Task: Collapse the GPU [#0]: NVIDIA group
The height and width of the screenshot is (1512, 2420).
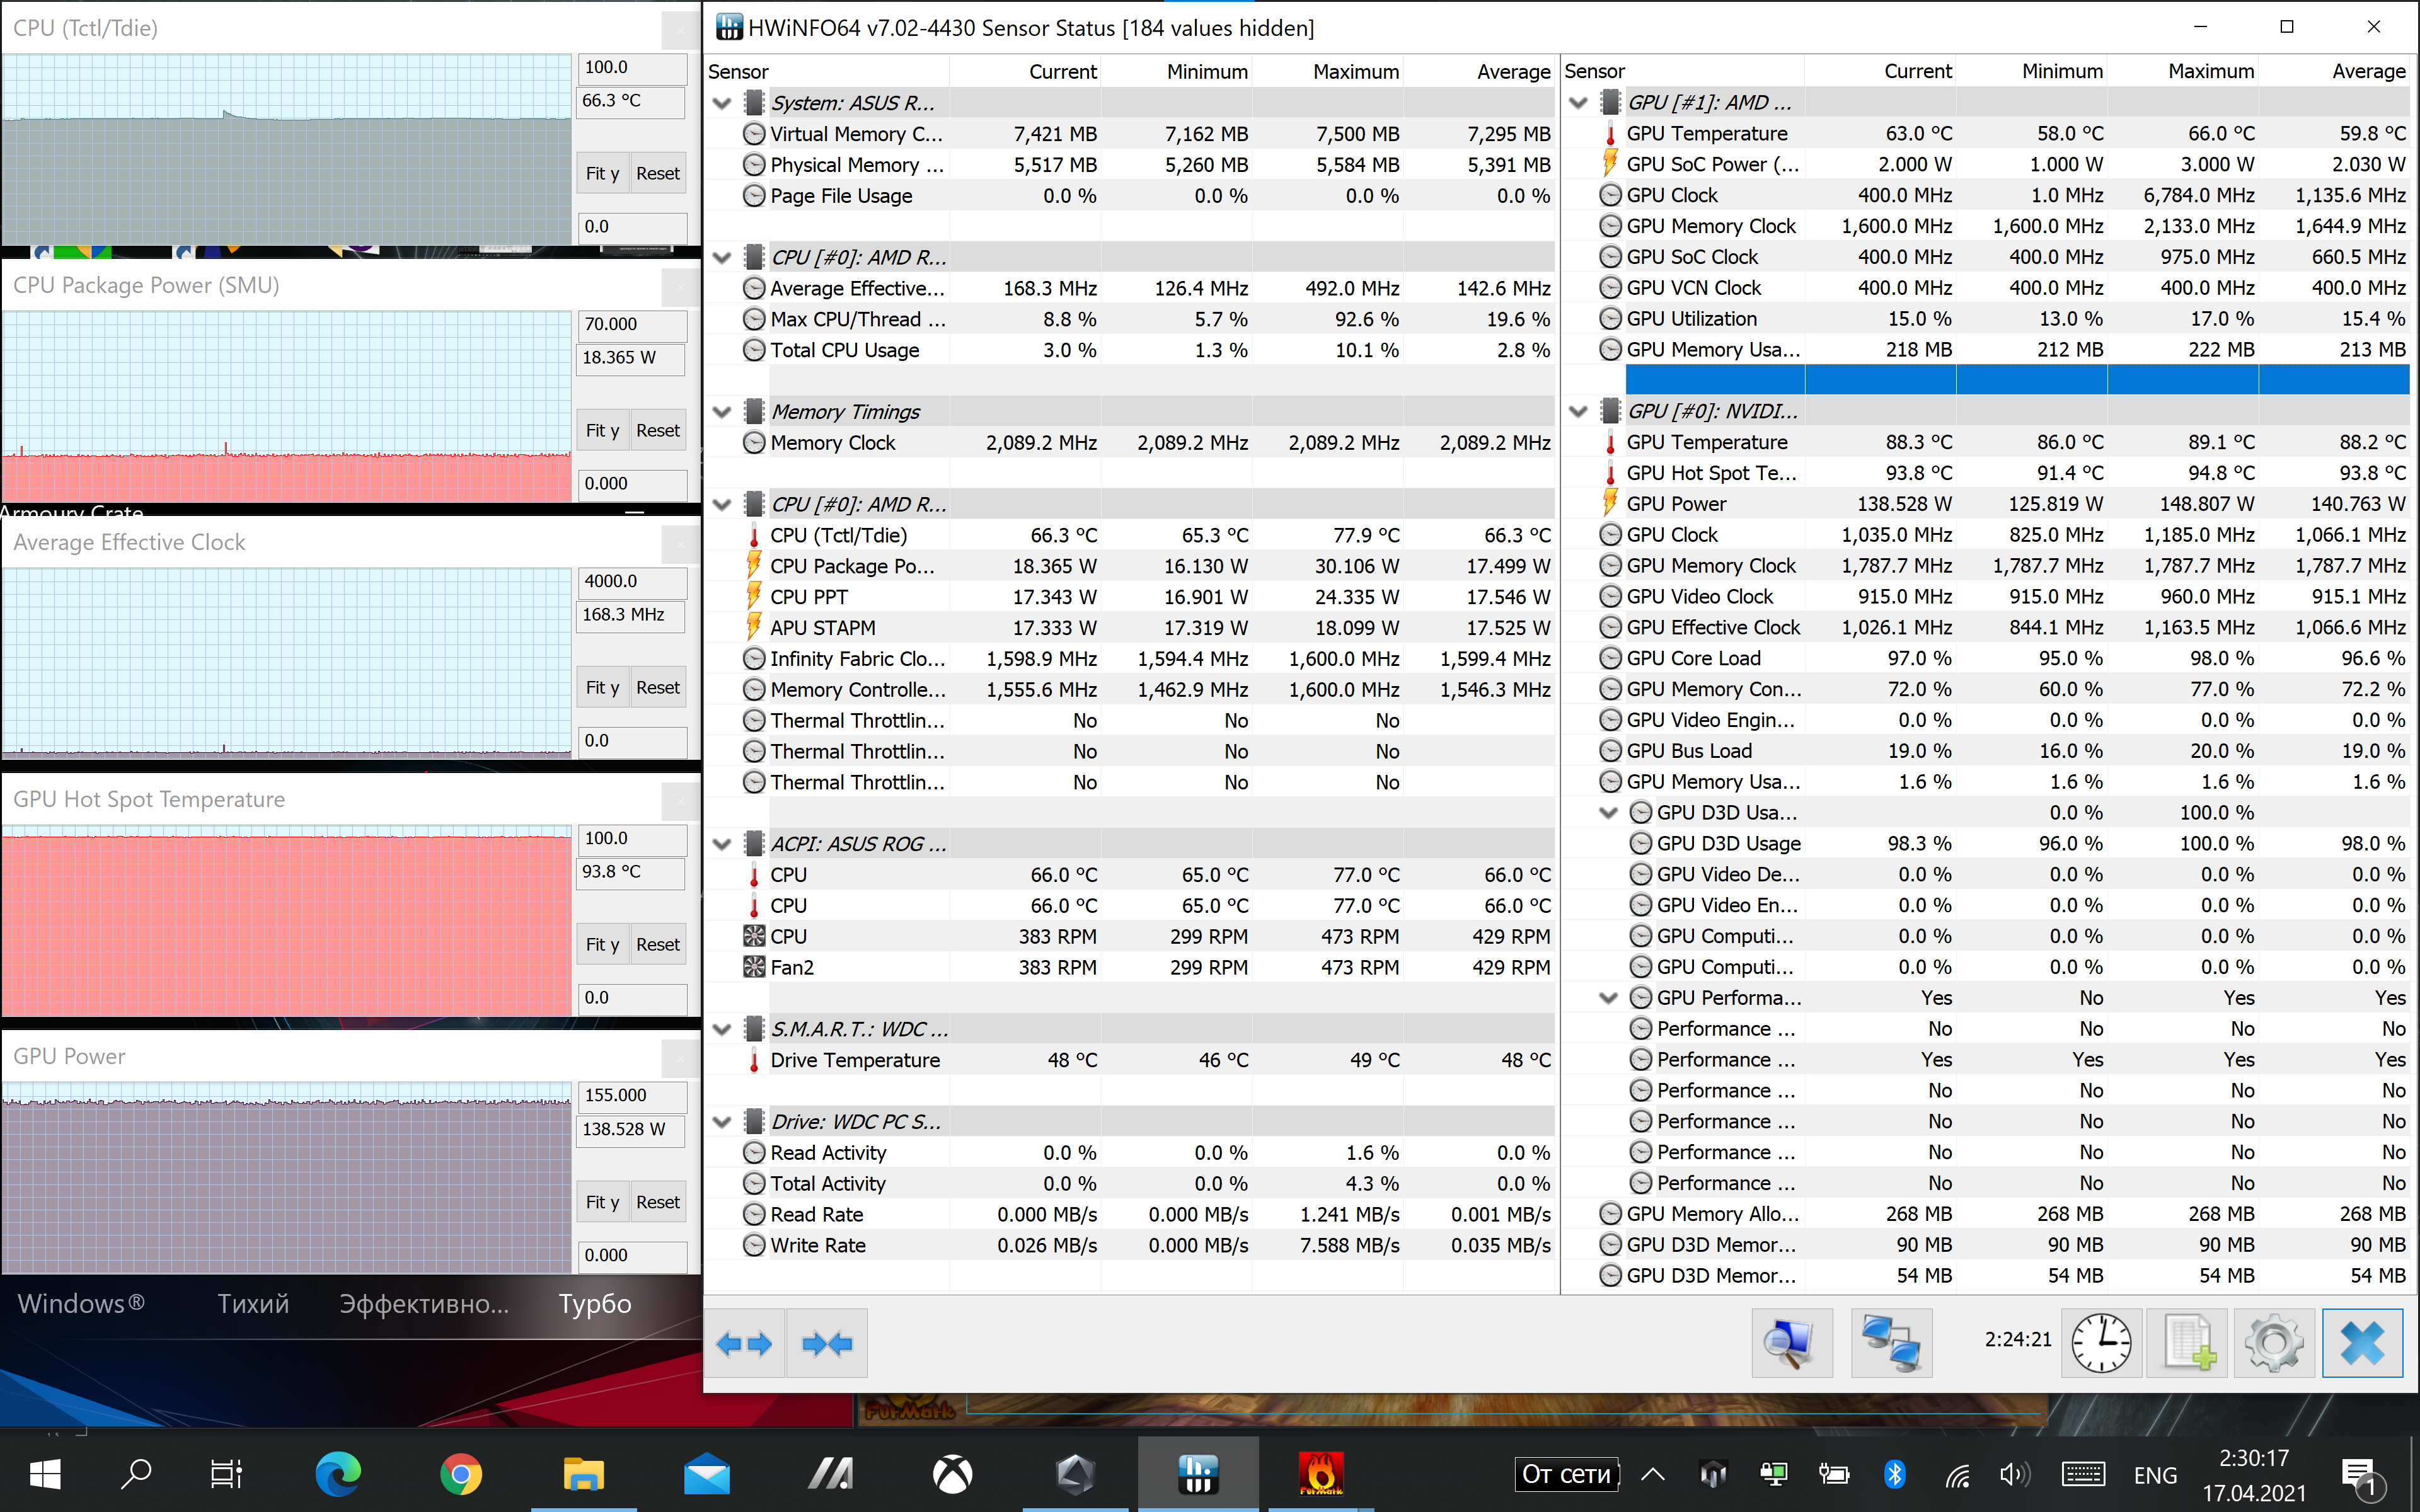Action: coord(1579,411)
